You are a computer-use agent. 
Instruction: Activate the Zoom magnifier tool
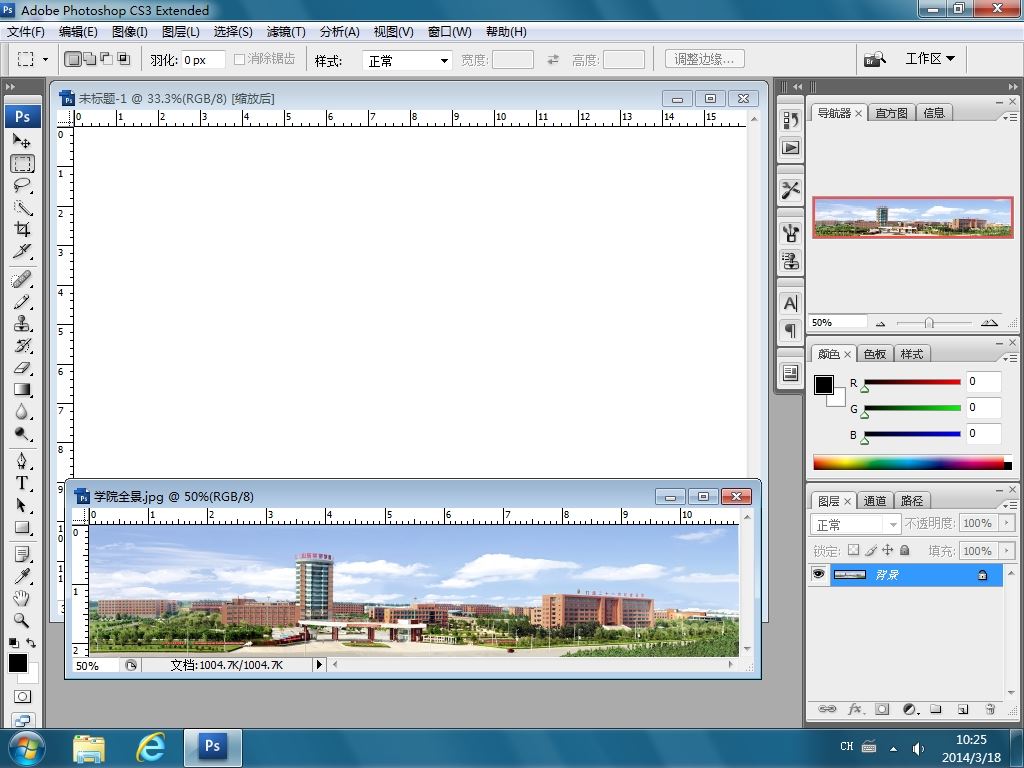click(x=22, y=620)
